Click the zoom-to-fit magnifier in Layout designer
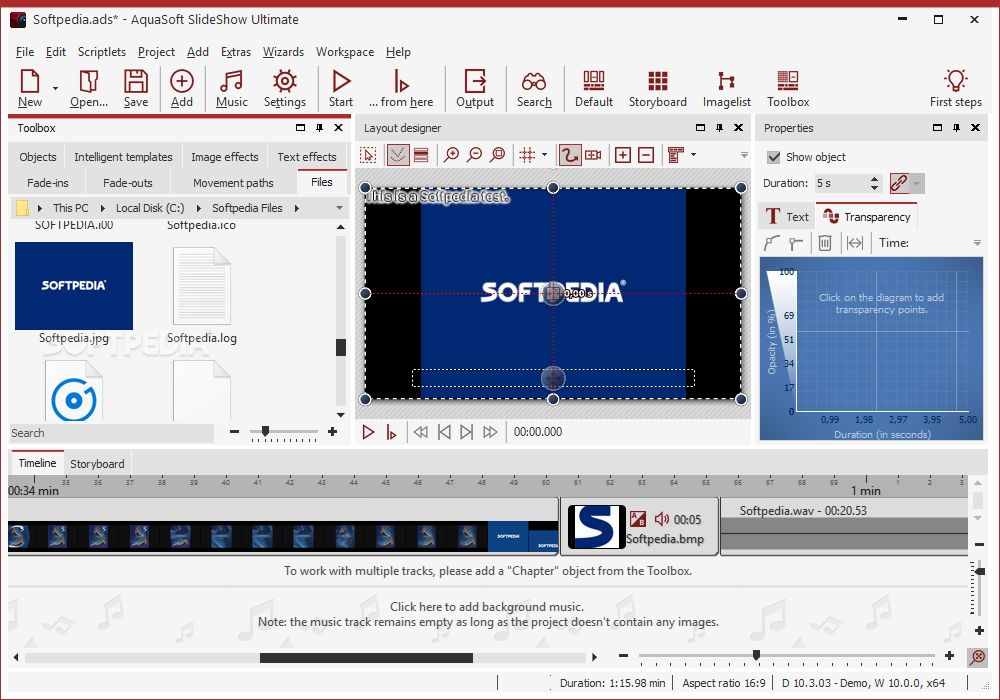The image size is (1000, 700). (497, 154)
